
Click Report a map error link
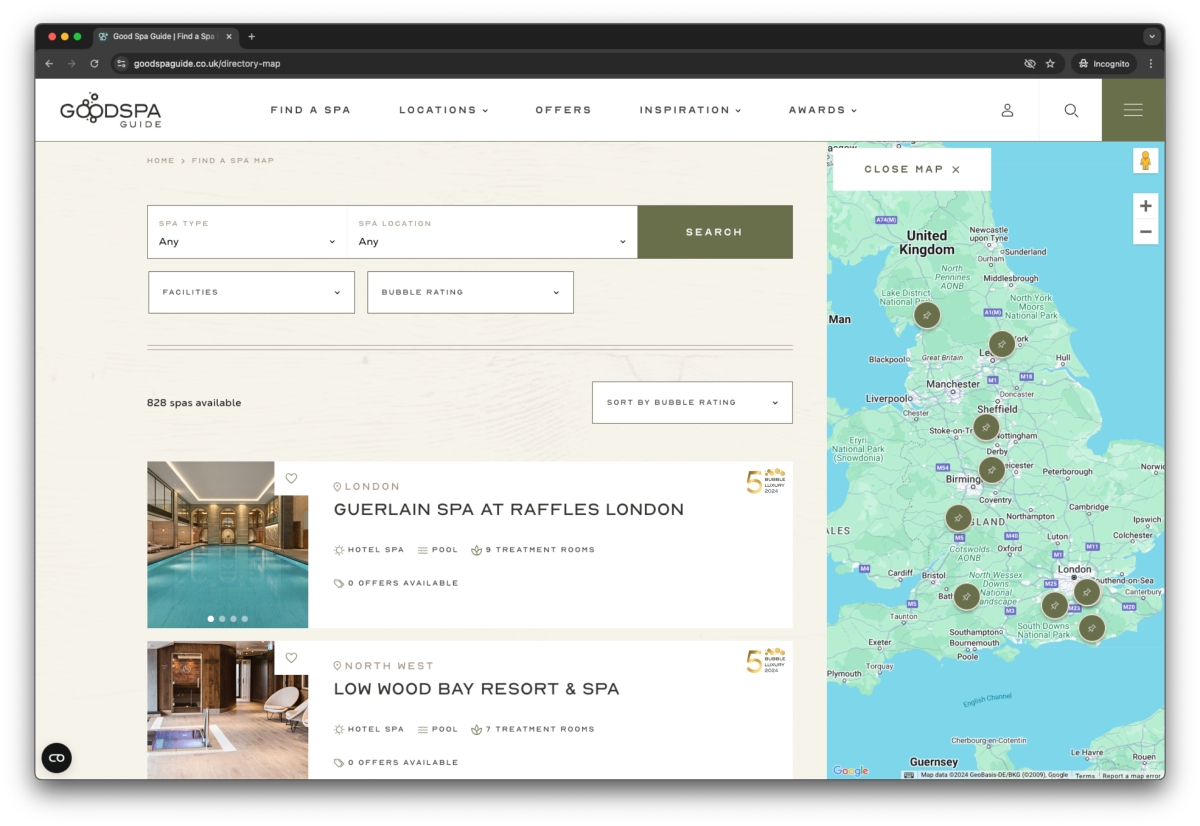(x=1131, y=775)
